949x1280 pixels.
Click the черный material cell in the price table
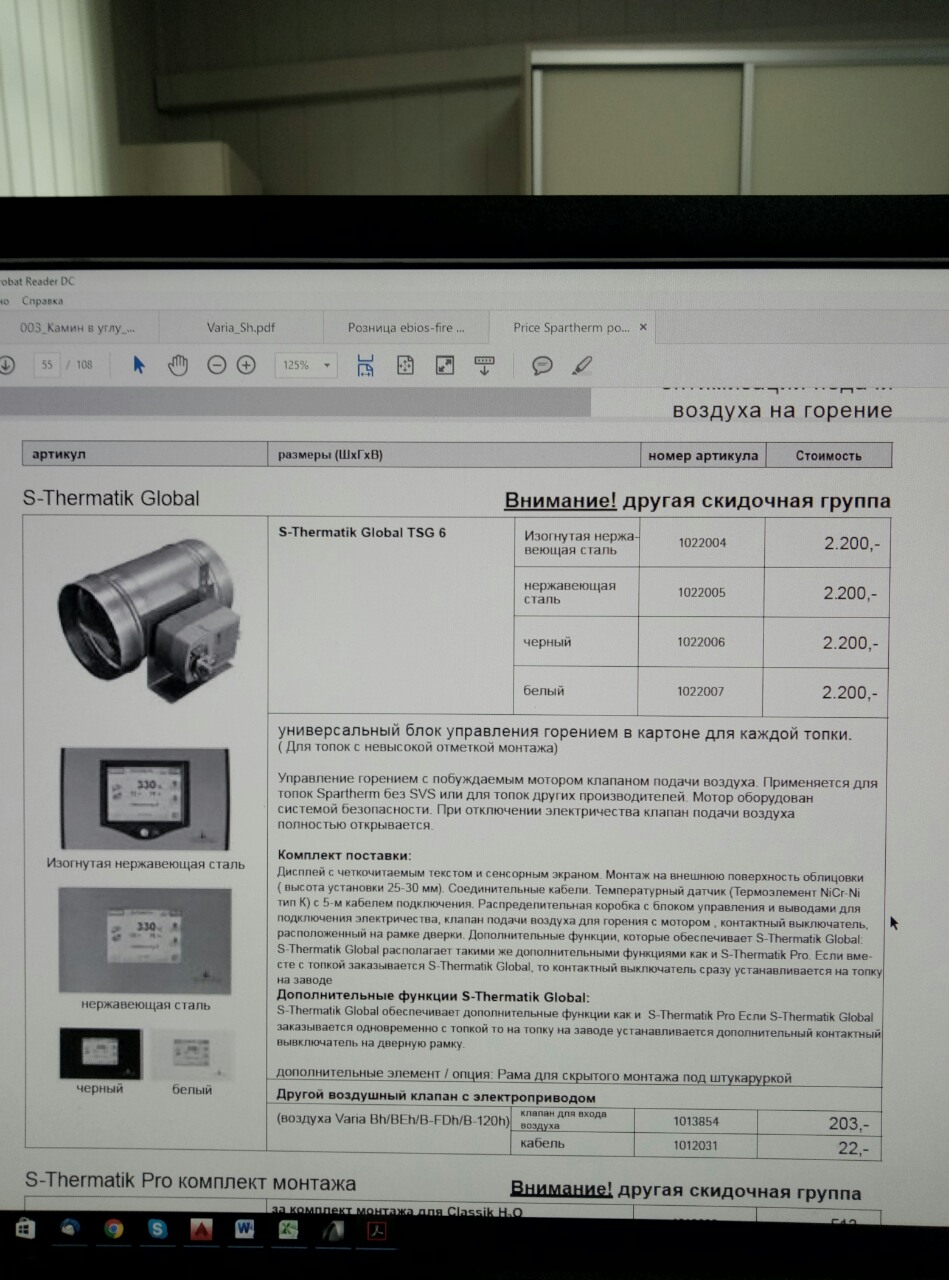coord(577,642)
